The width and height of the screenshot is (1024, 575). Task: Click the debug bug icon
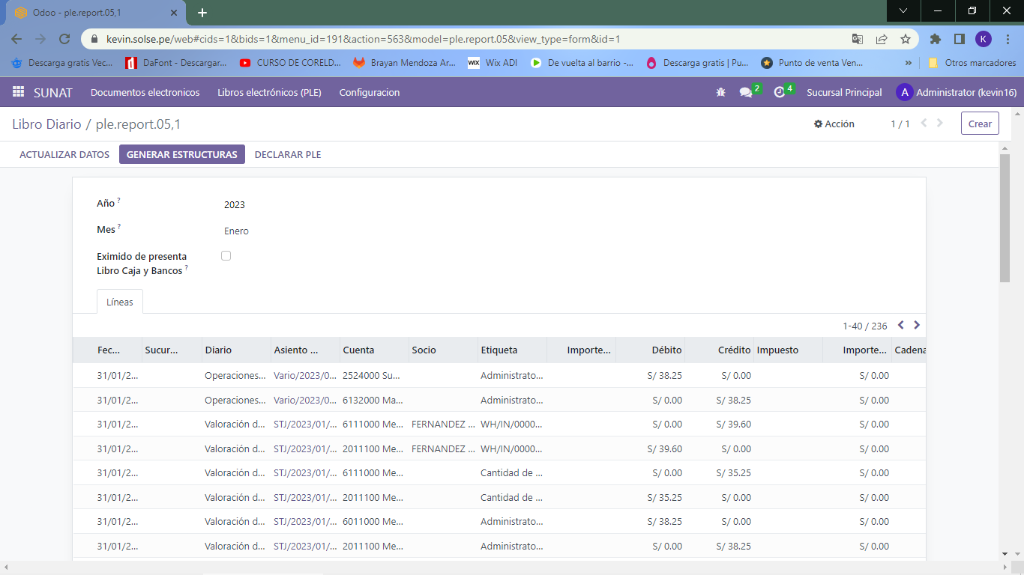point(721,92)
